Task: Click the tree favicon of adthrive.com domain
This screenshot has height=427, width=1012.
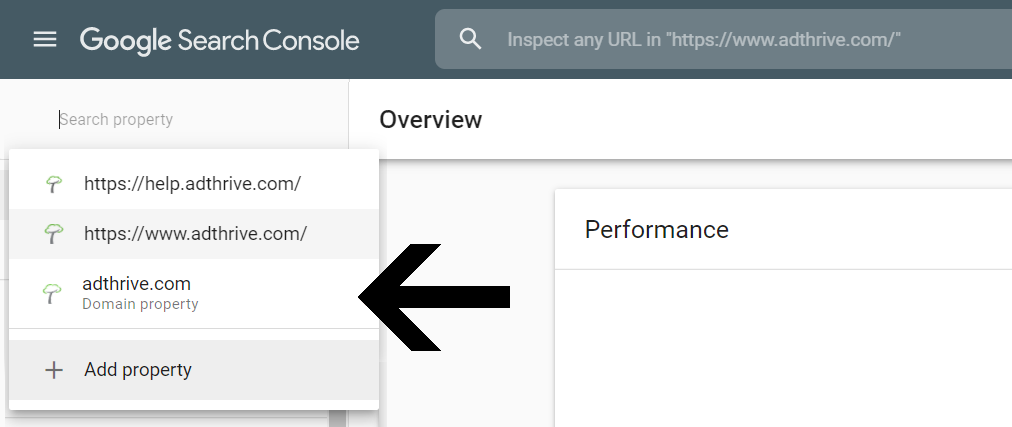Action: point(52,293)
